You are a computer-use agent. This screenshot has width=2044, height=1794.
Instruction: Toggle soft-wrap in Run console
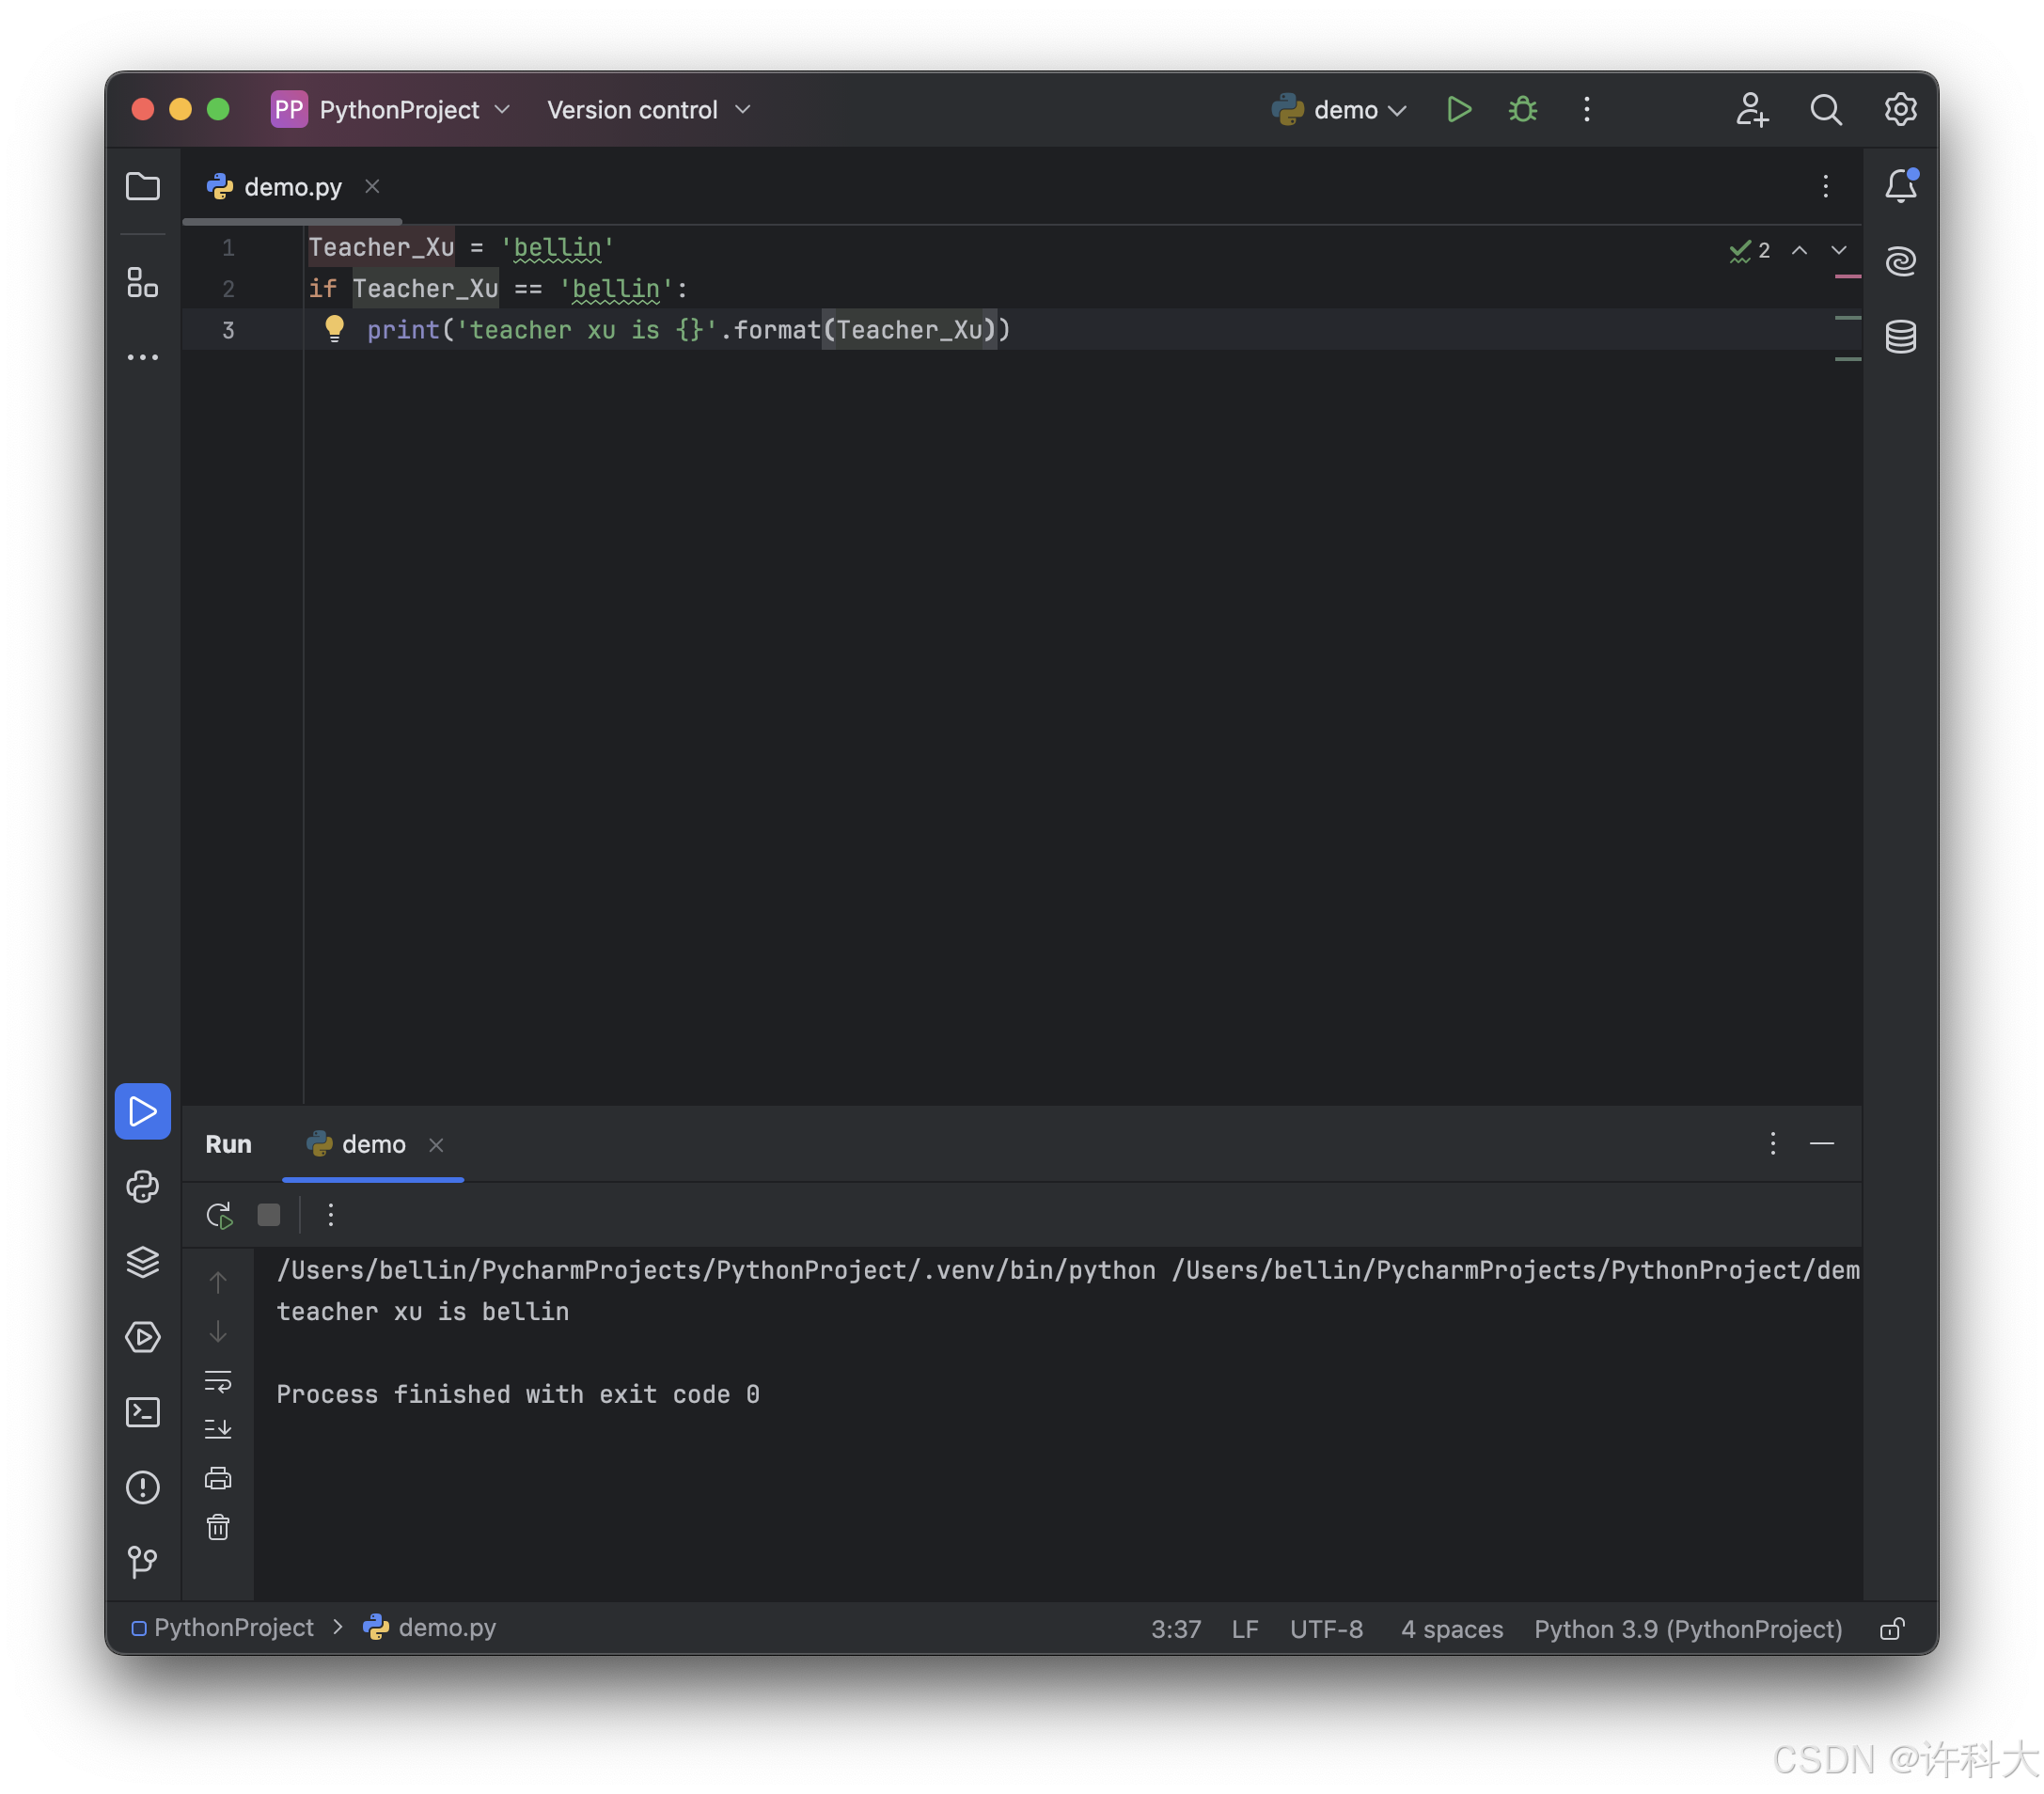click(218, 1382)
